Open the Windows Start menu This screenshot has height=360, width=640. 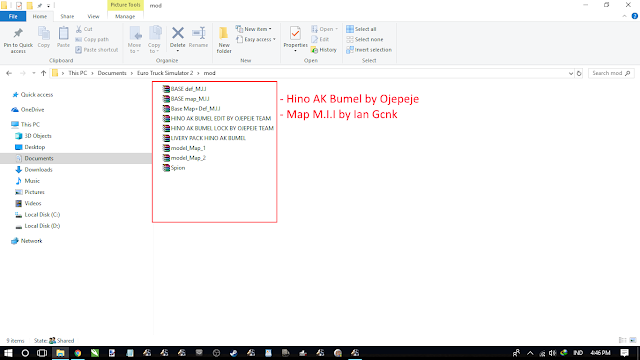[x=8, y=353]
